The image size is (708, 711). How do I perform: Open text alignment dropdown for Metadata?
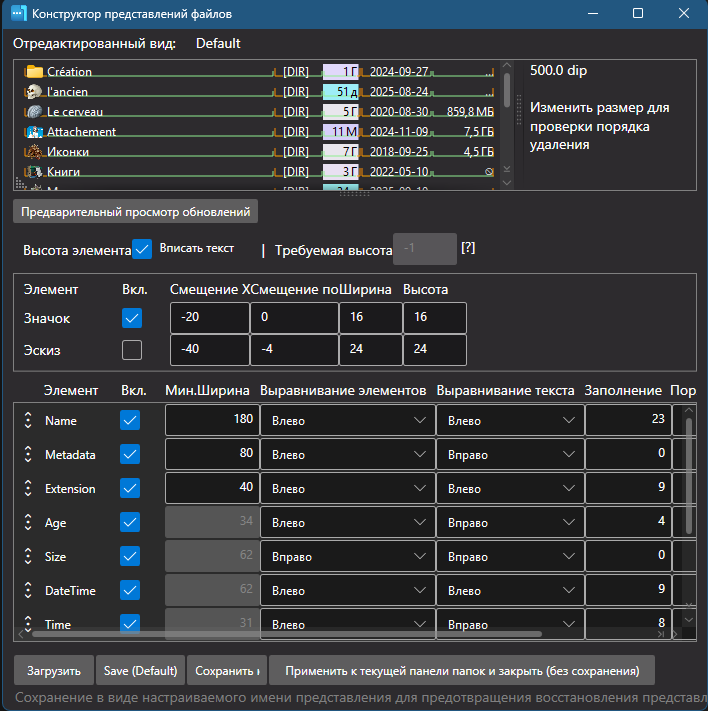pos(508,455)
